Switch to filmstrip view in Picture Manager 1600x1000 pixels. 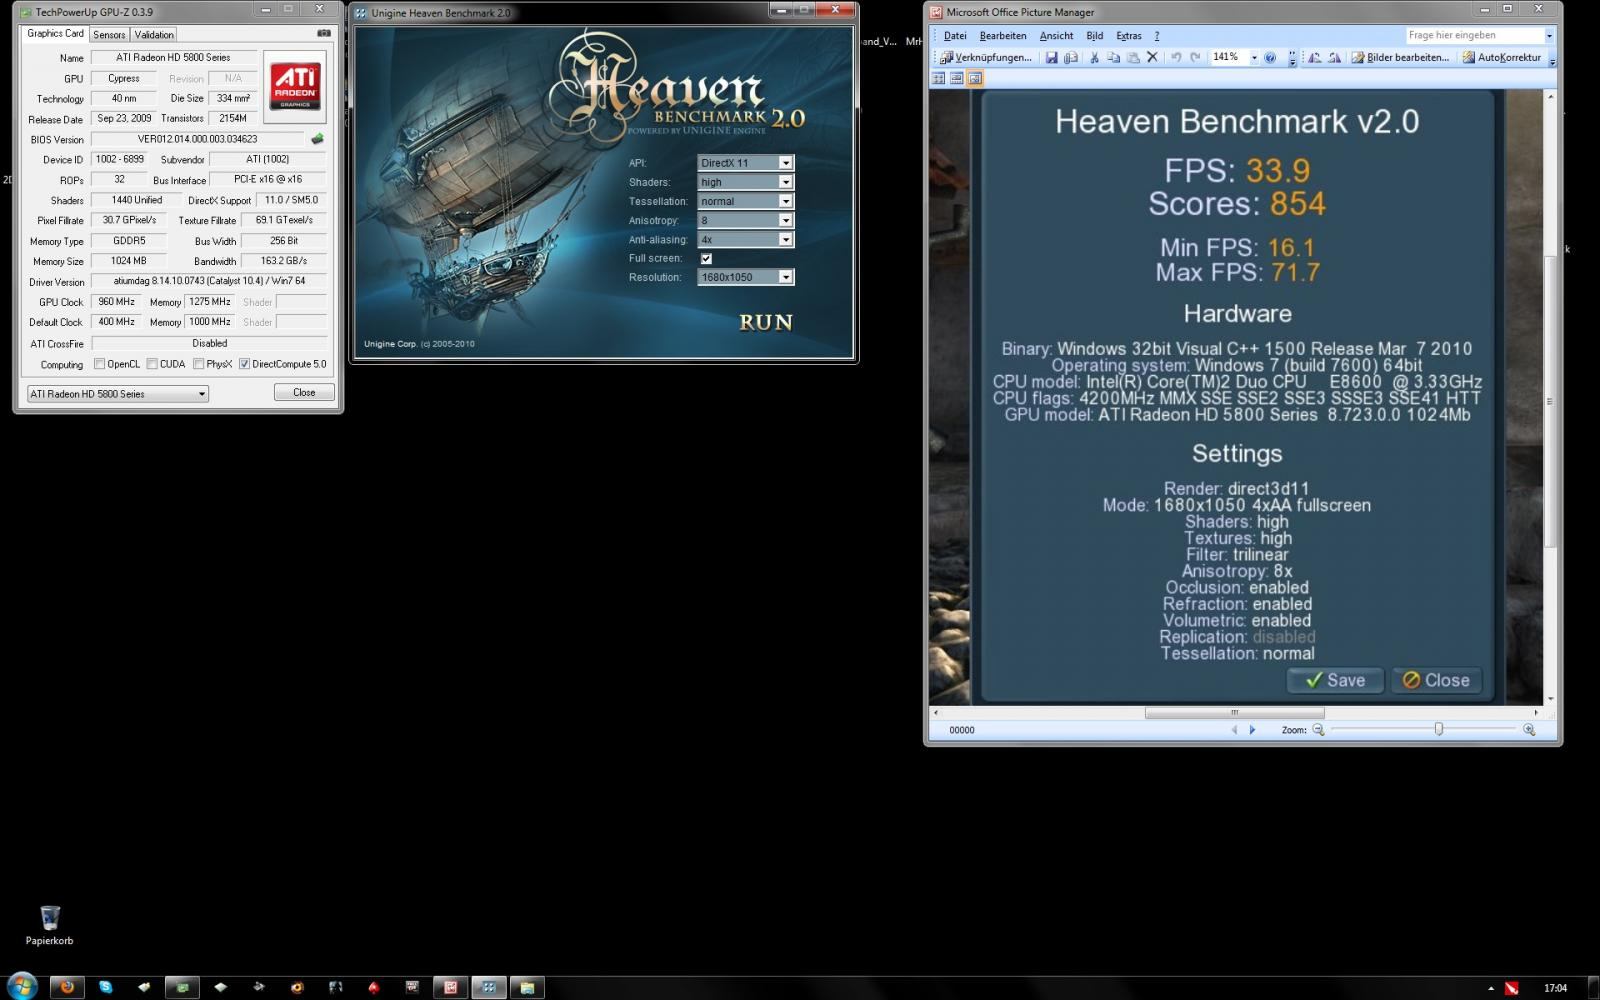(x=957, y=78)
